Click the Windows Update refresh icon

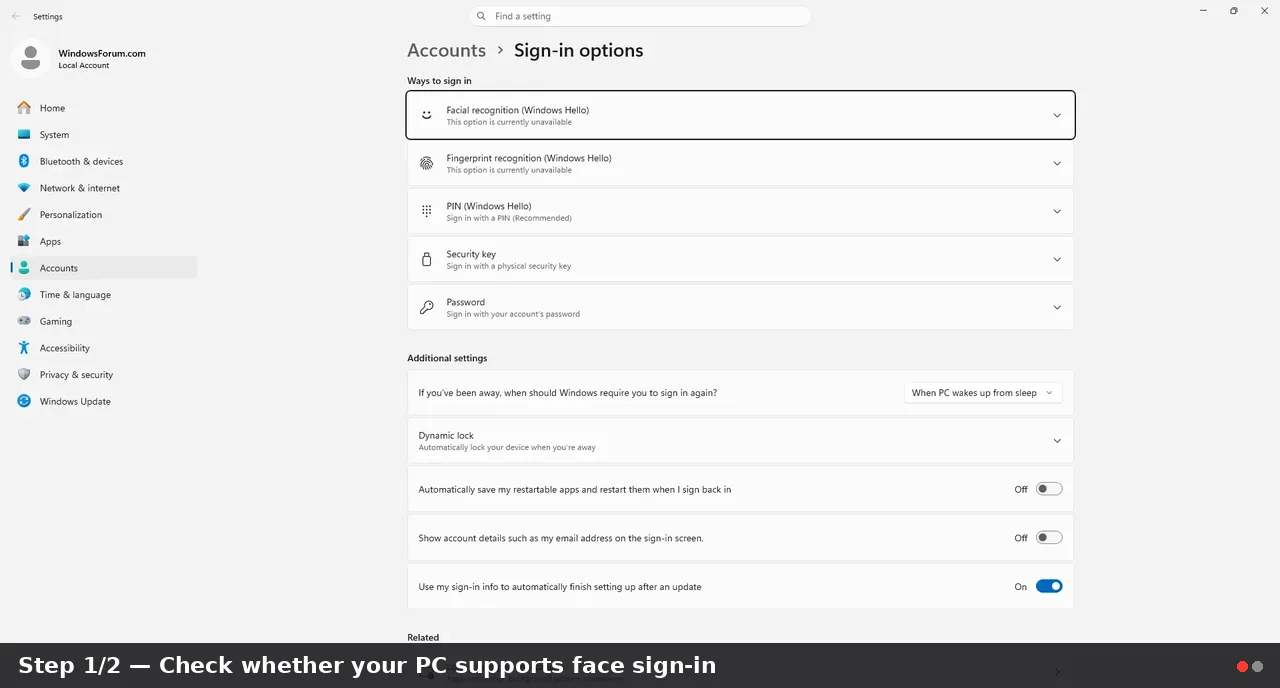[x=24, y=401]
